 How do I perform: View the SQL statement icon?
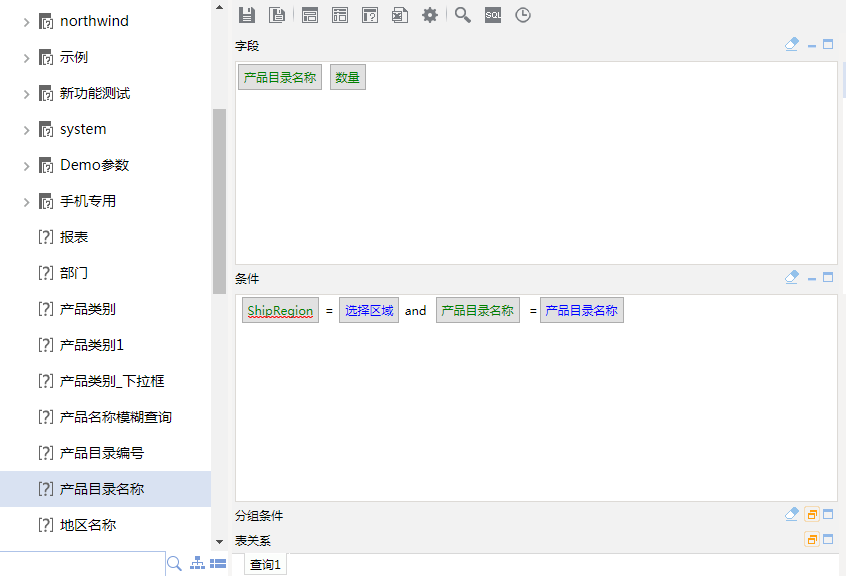[493, 15]
